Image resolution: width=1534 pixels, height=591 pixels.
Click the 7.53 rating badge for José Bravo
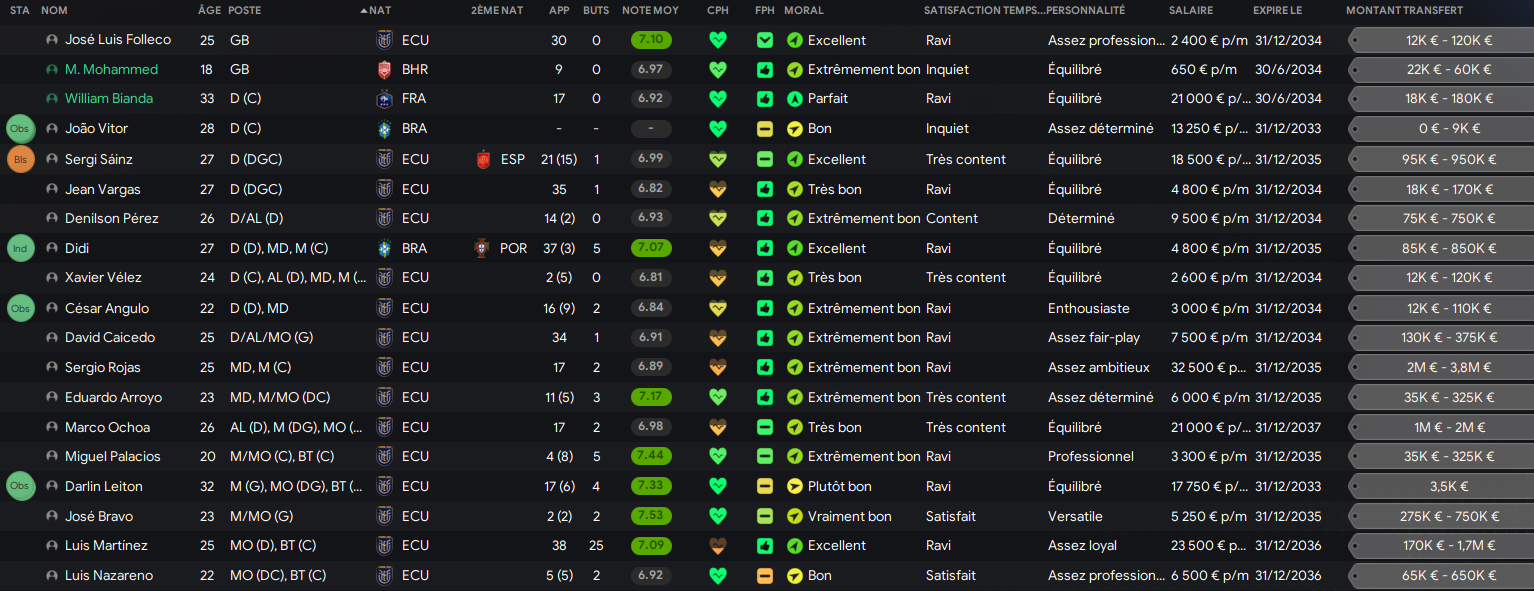(651, 517)
